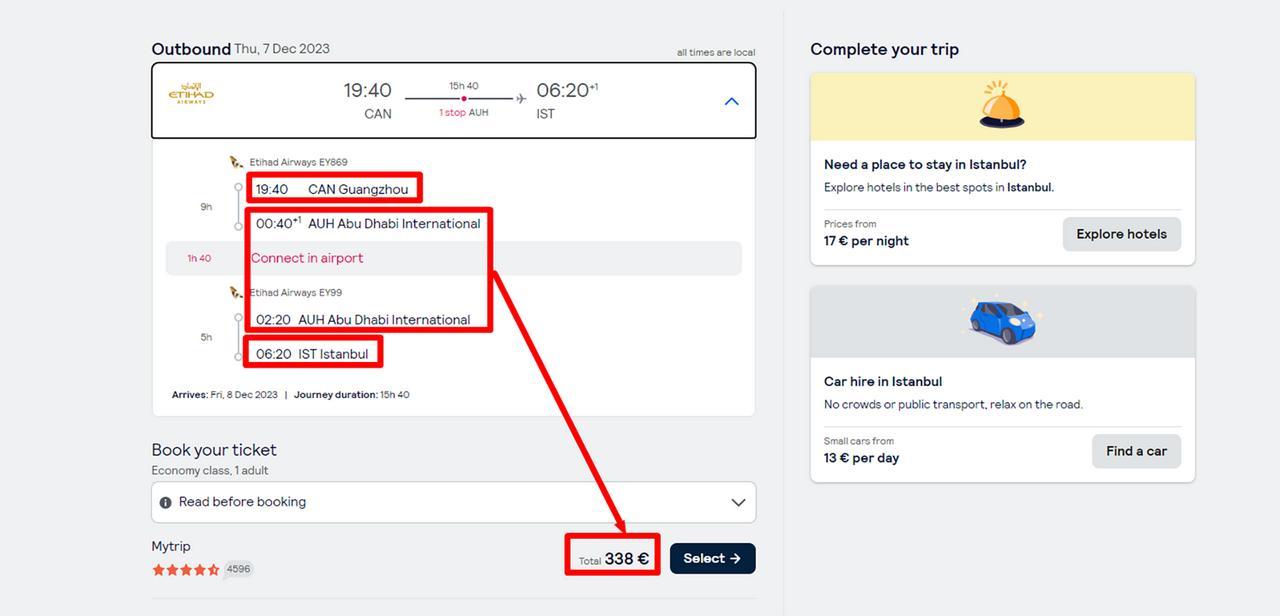The width and height of the screenshot is (1280, 616).
Task: Click the Etihad Airways logo
Action: (191, 95)
